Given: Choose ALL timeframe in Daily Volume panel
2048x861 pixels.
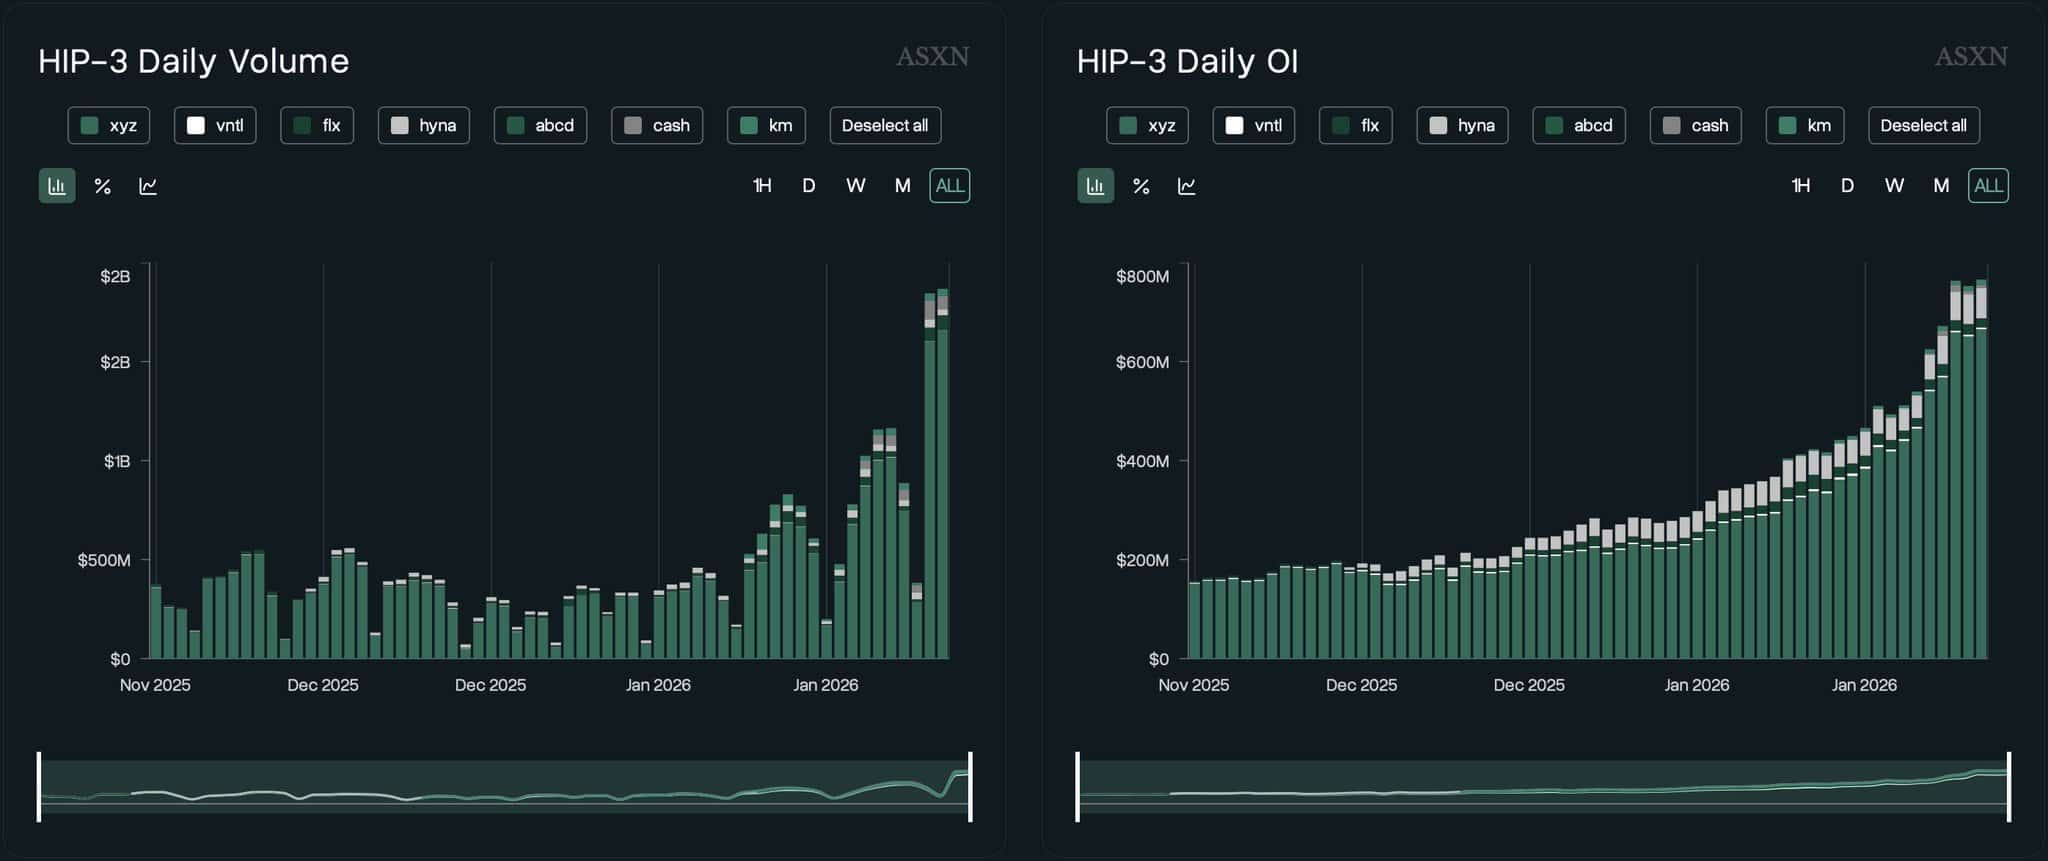Looking at the screenshot, I should click(x=949, y=186).
